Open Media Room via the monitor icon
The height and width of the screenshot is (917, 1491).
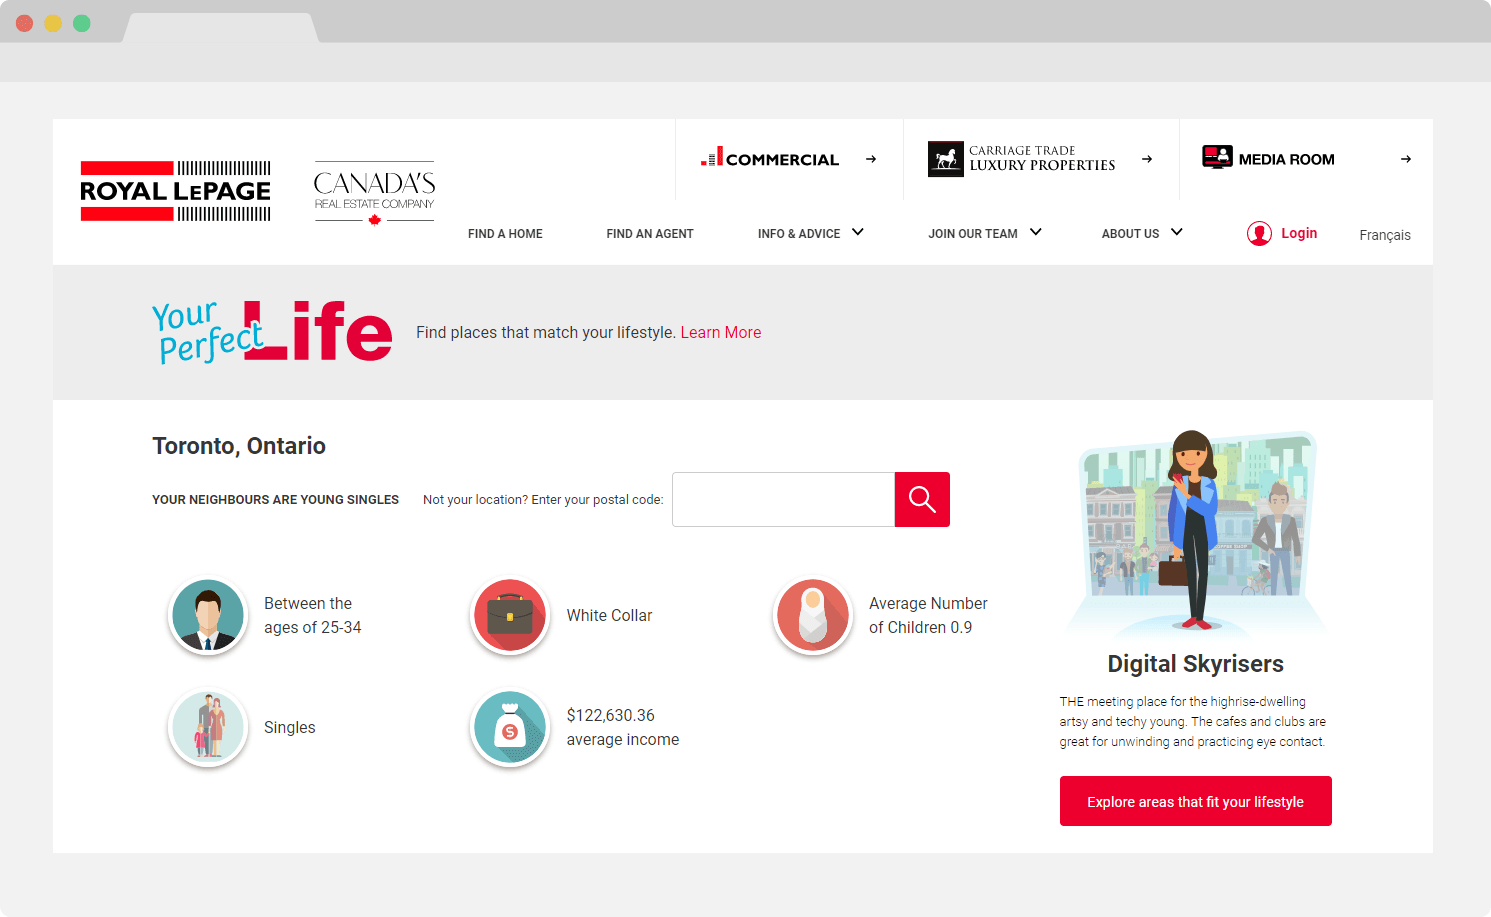pos(1218,157)
